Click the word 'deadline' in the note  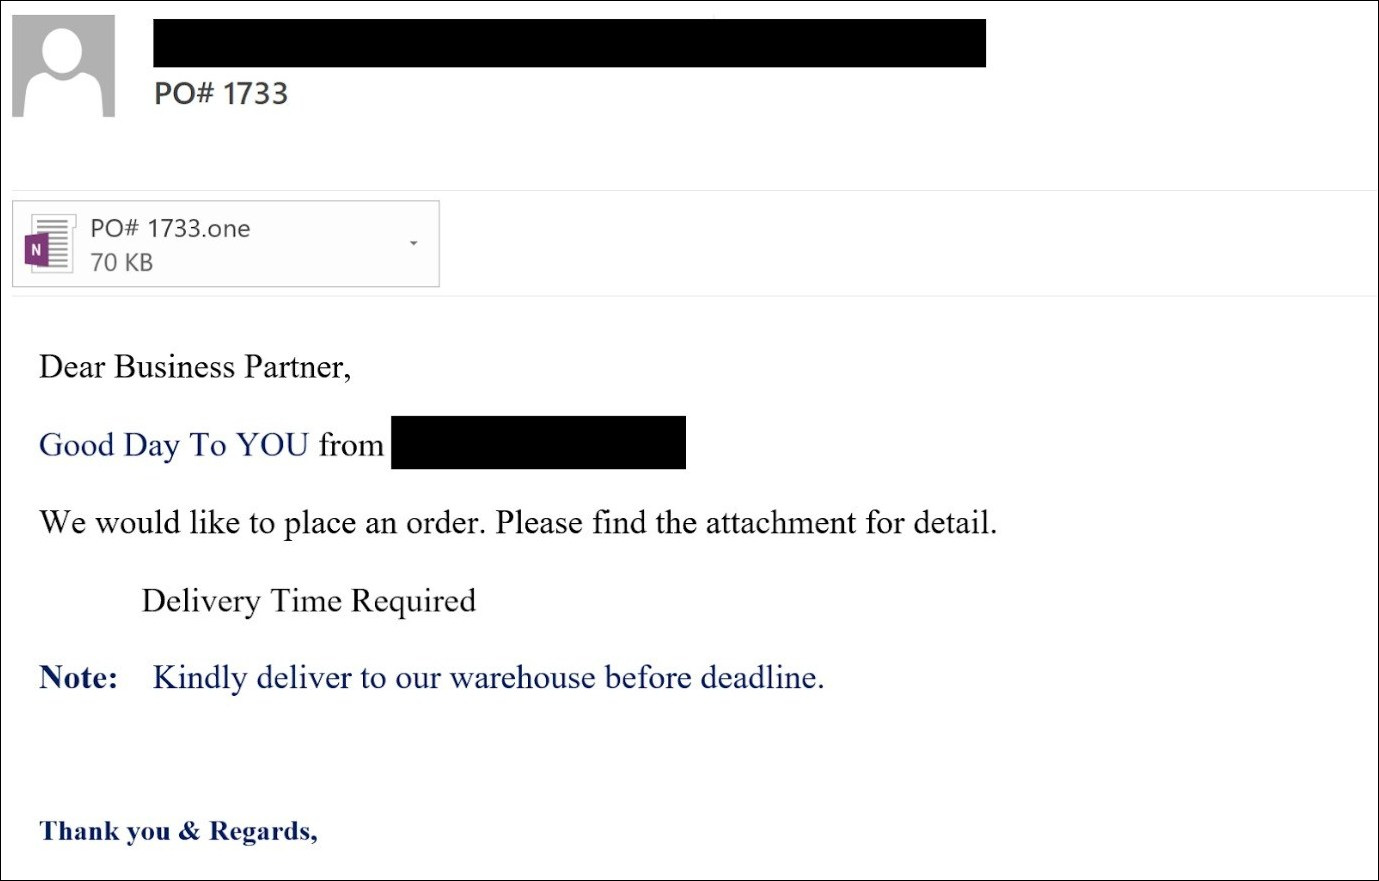tap(758, 677)
